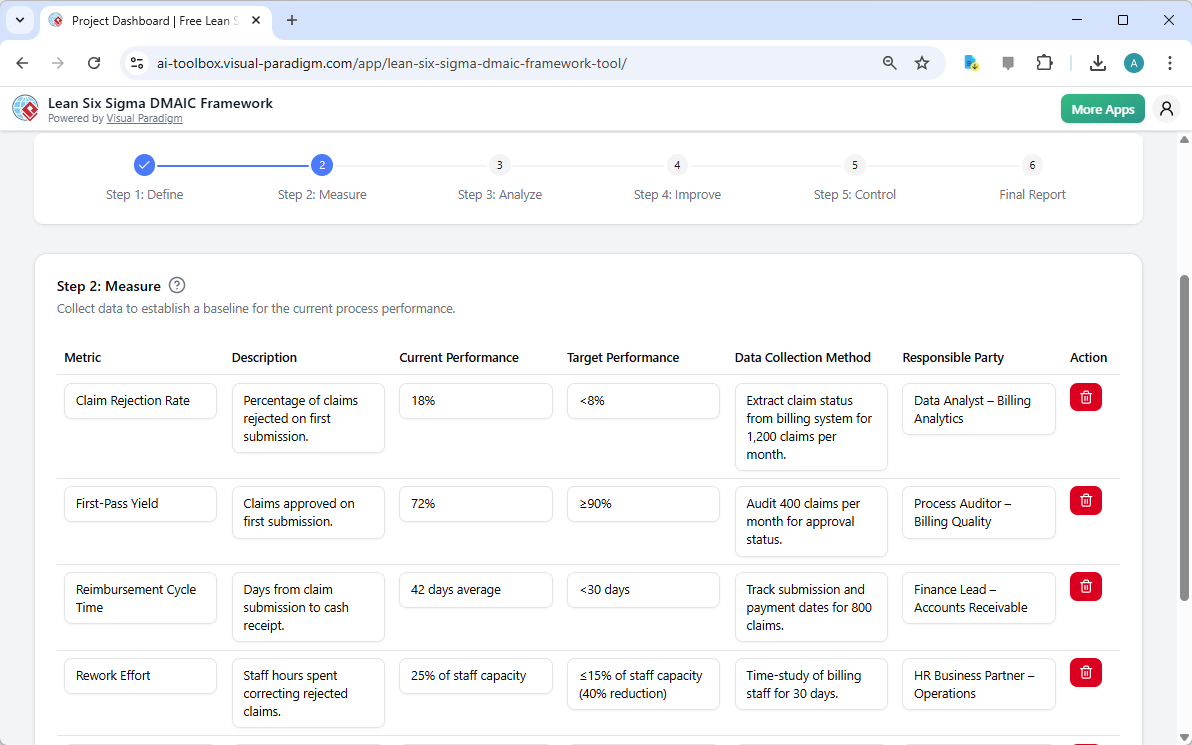The image size is (1192, 745).
Task: Open the Chrome three-dot menu
Action: coord(1170,62)
